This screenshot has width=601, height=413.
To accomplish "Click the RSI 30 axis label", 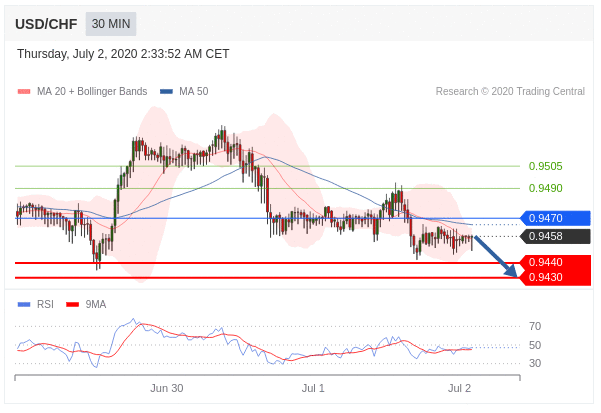I will pyautogui.click(x=535, y=363).
